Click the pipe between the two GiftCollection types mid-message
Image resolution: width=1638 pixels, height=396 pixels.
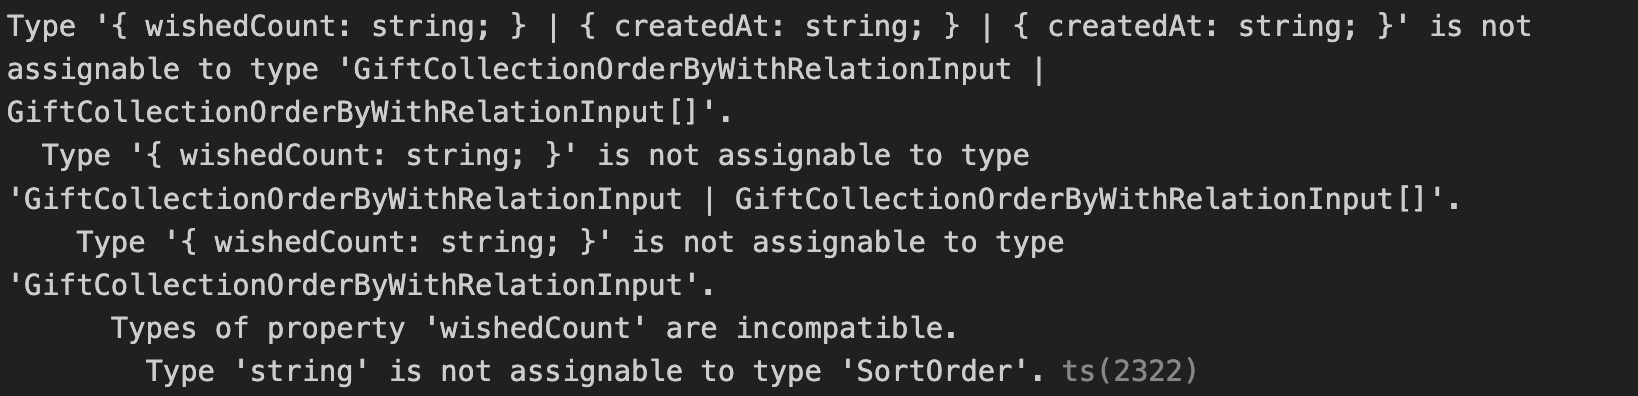coord(709,199)
